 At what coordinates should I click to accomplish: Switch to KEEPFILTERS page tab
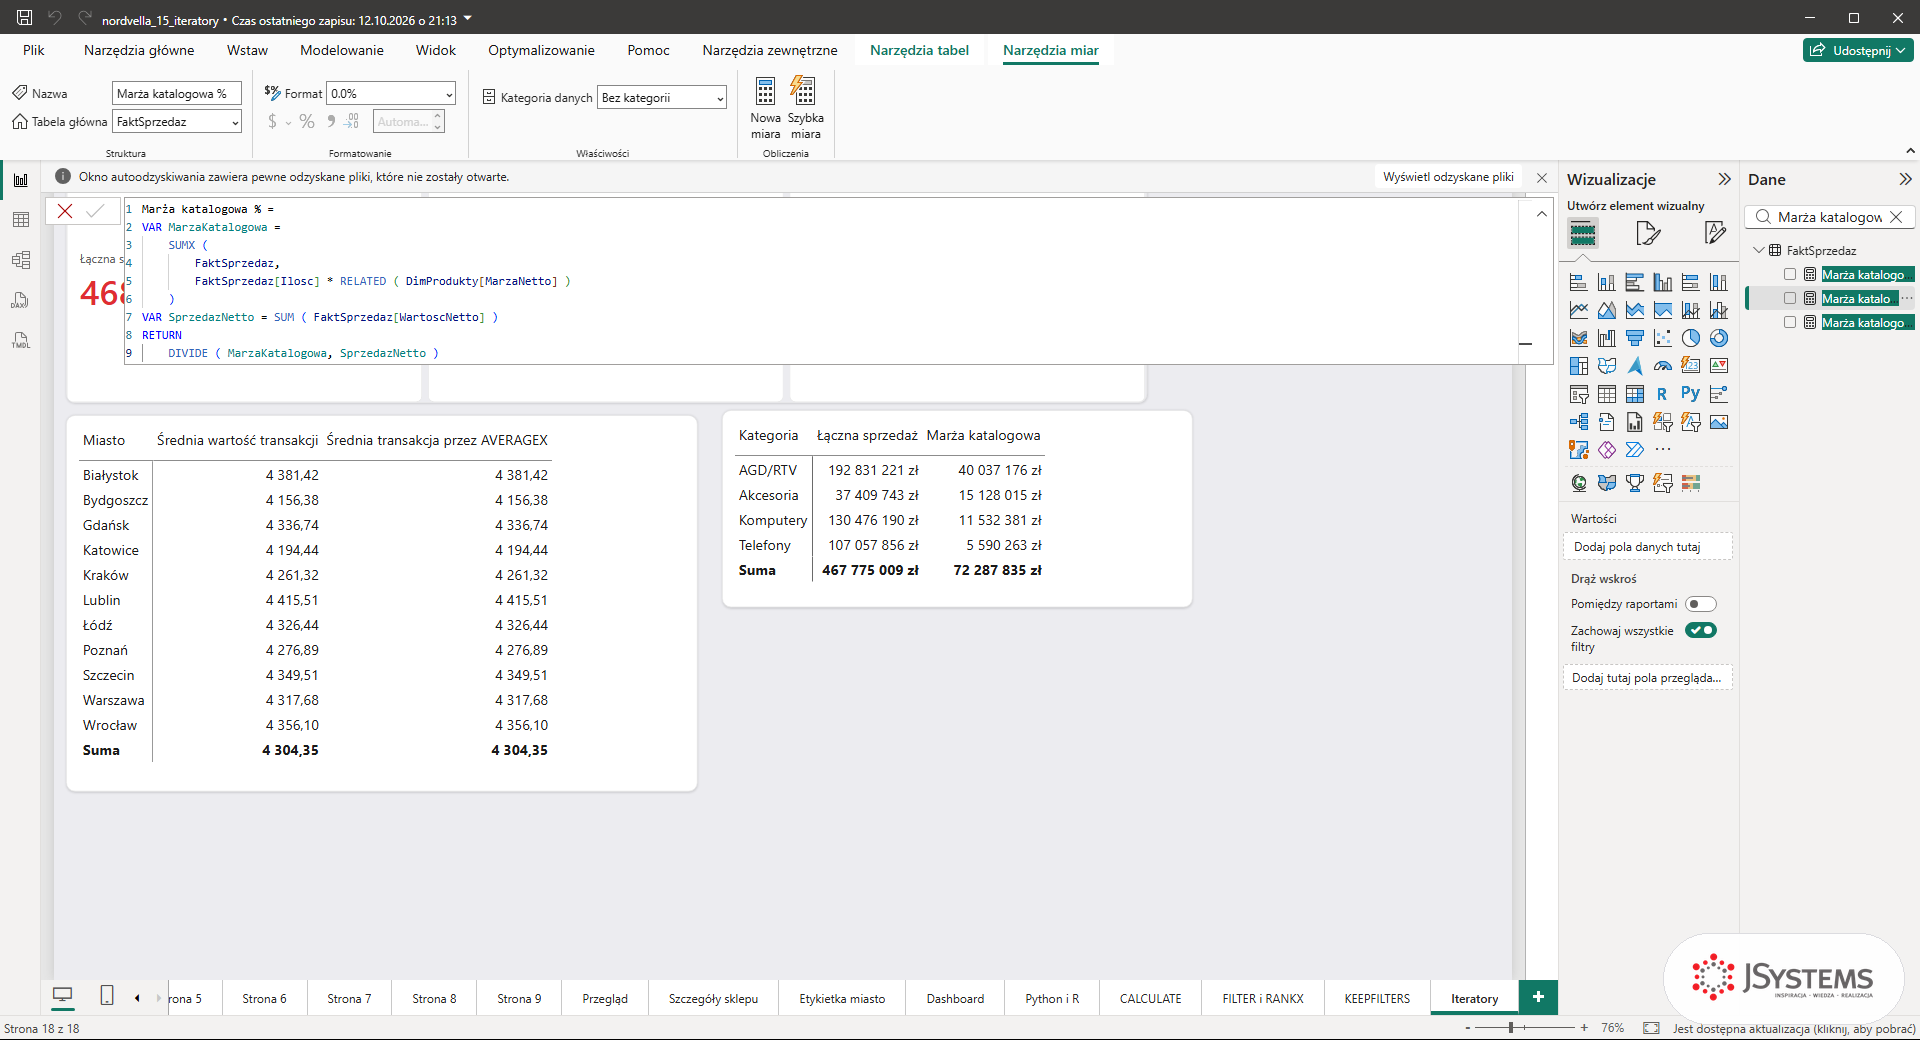[x=1377, y=998]
